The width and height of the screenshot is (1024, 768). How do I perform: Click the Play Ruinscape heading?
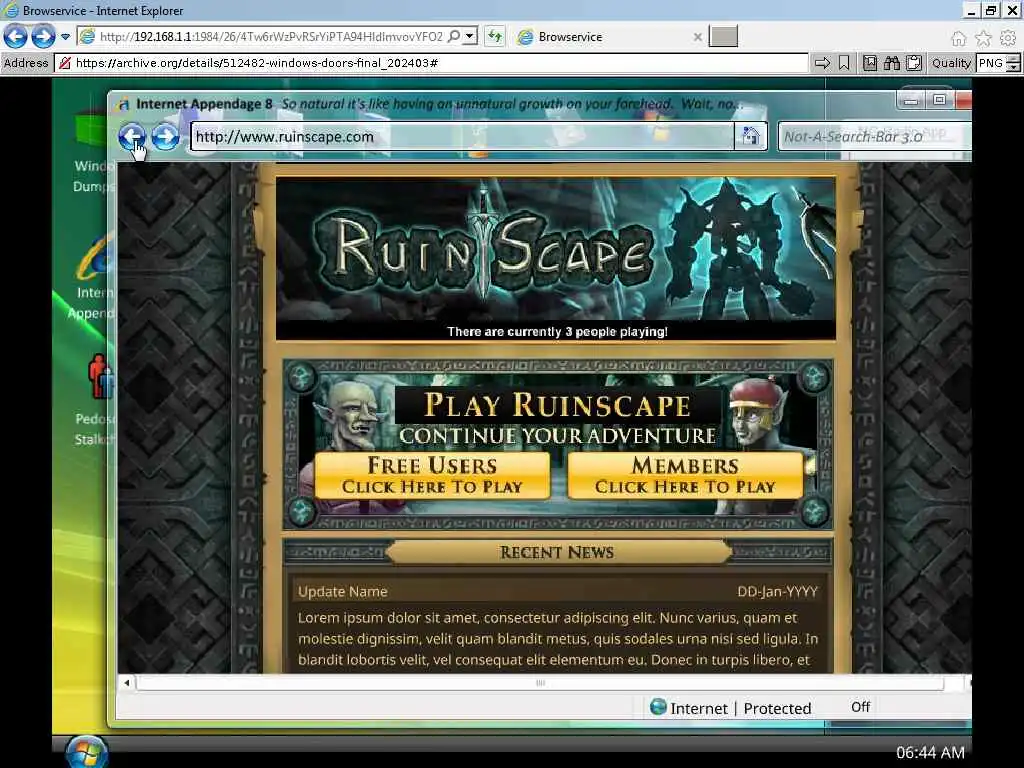tap(557, 404)
